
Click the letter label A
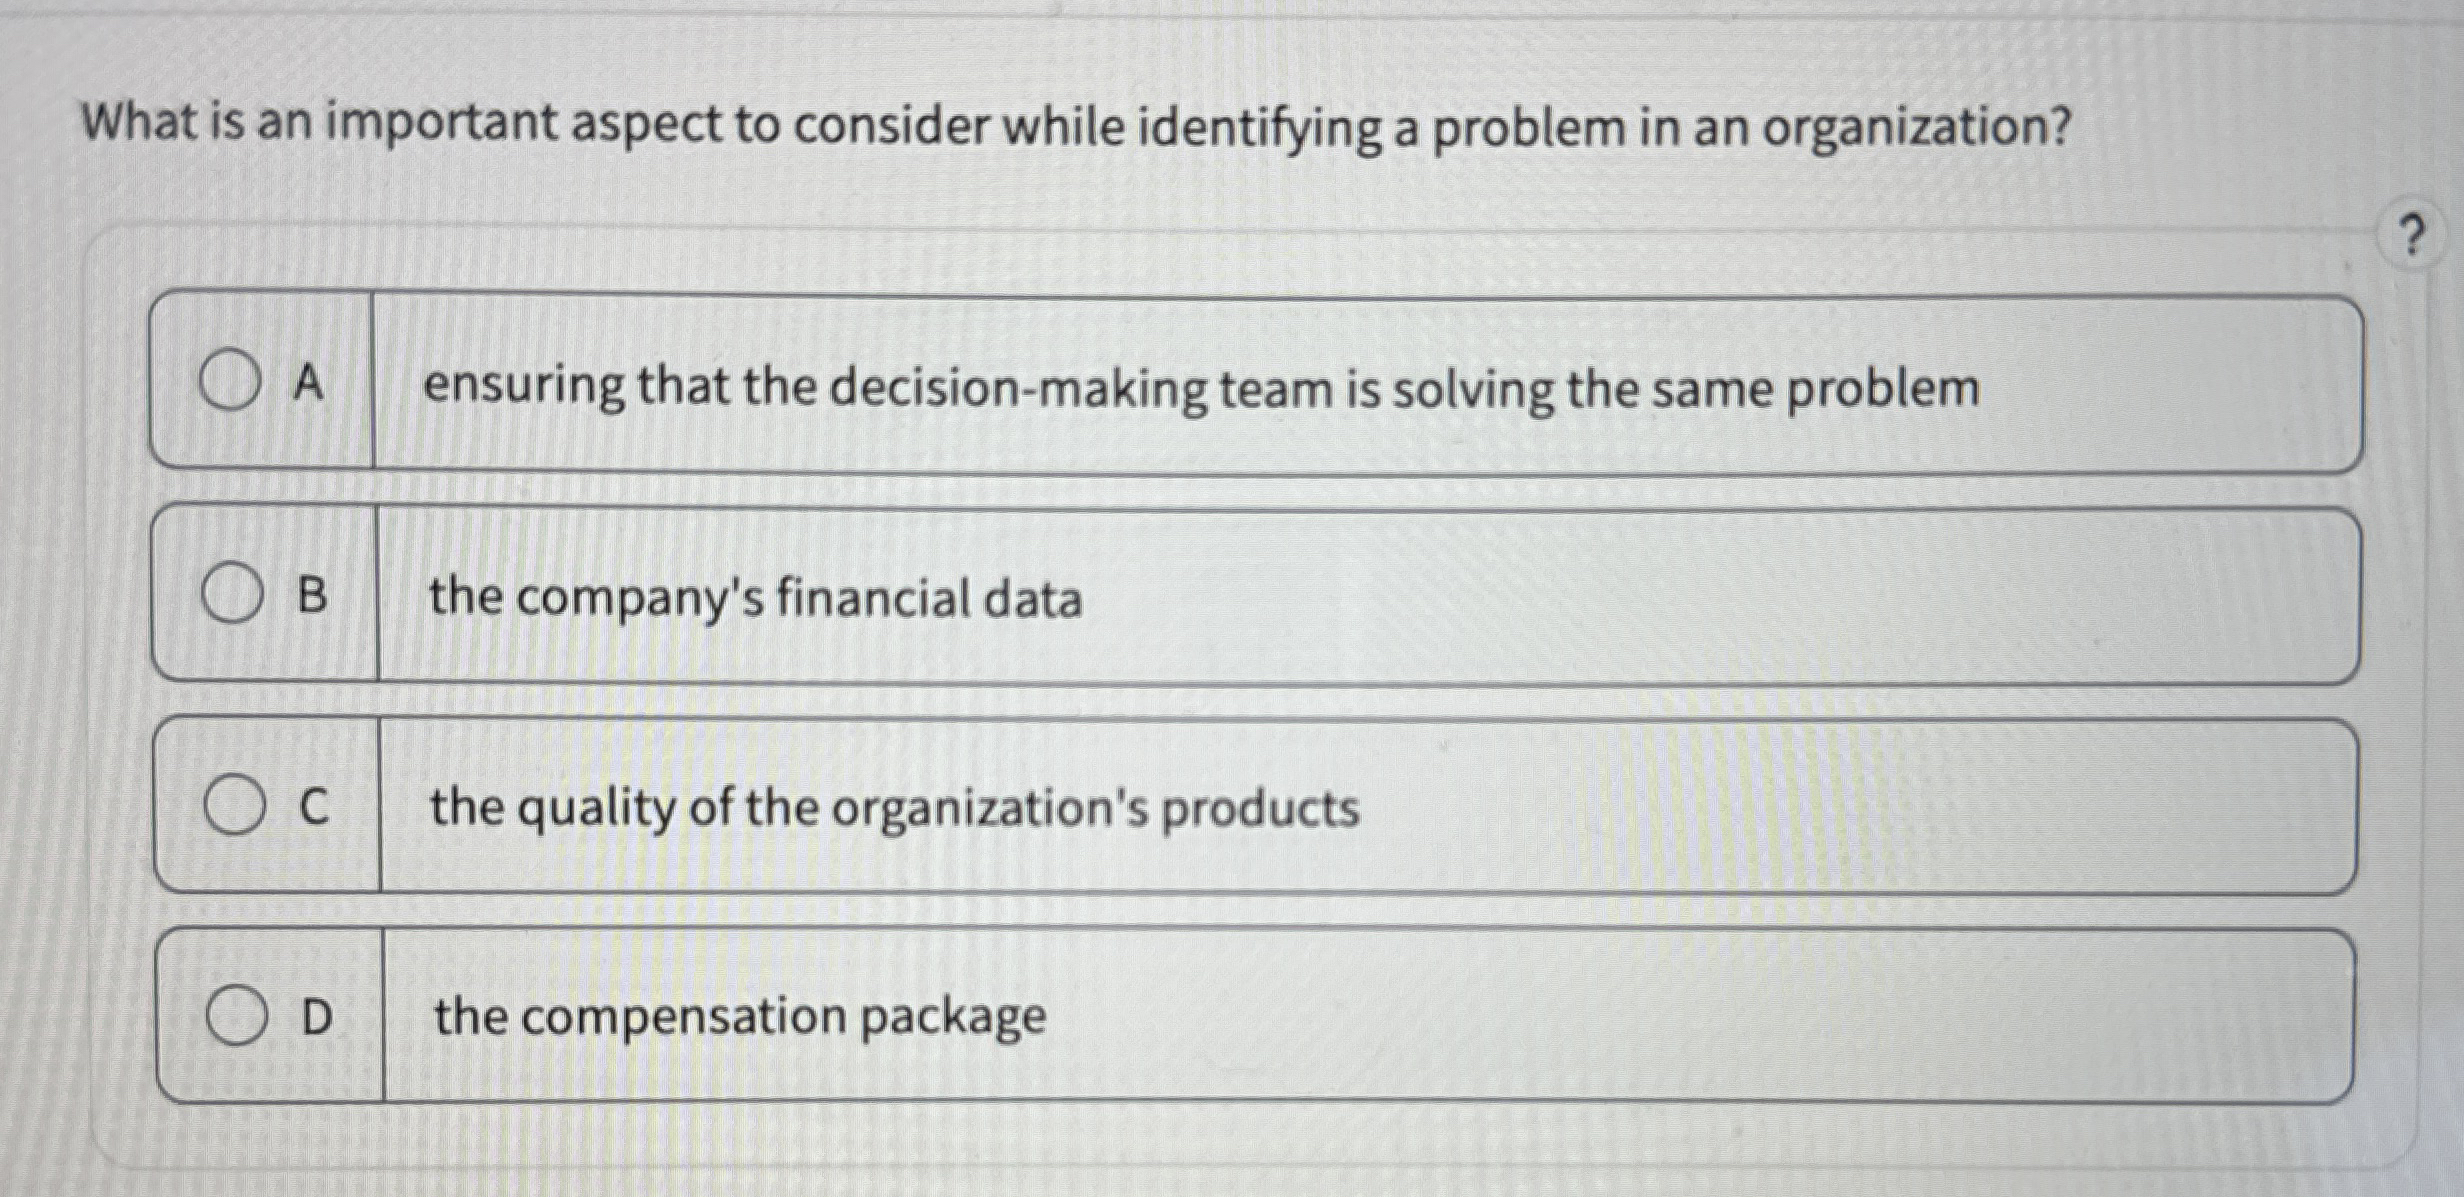click(310, 387)
